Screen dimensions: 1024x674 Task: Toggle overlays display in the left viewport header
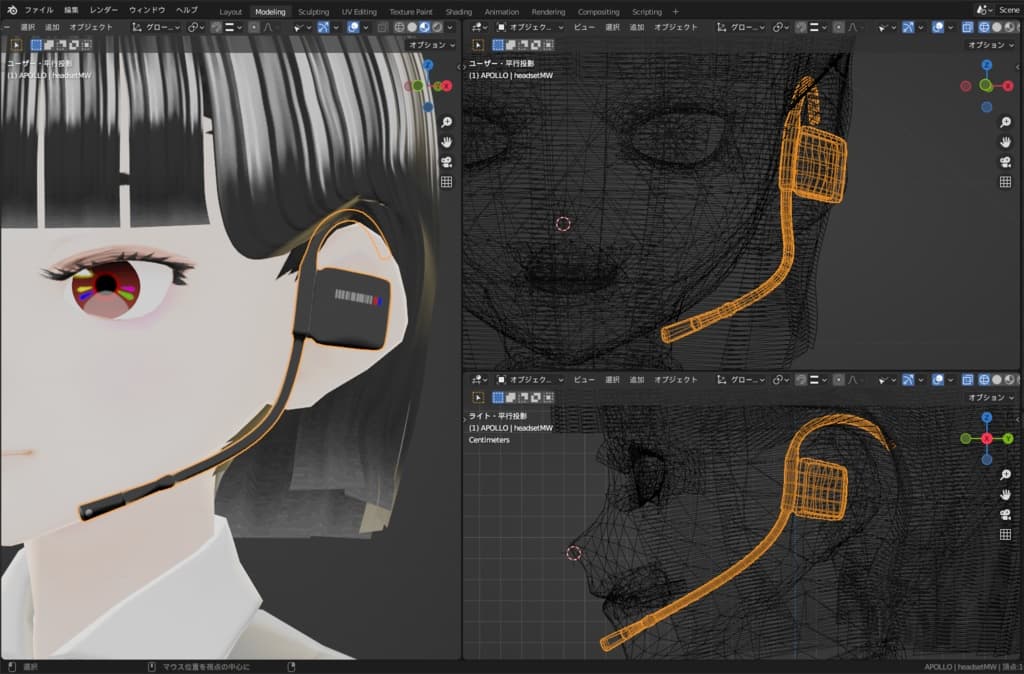(355, 27)
